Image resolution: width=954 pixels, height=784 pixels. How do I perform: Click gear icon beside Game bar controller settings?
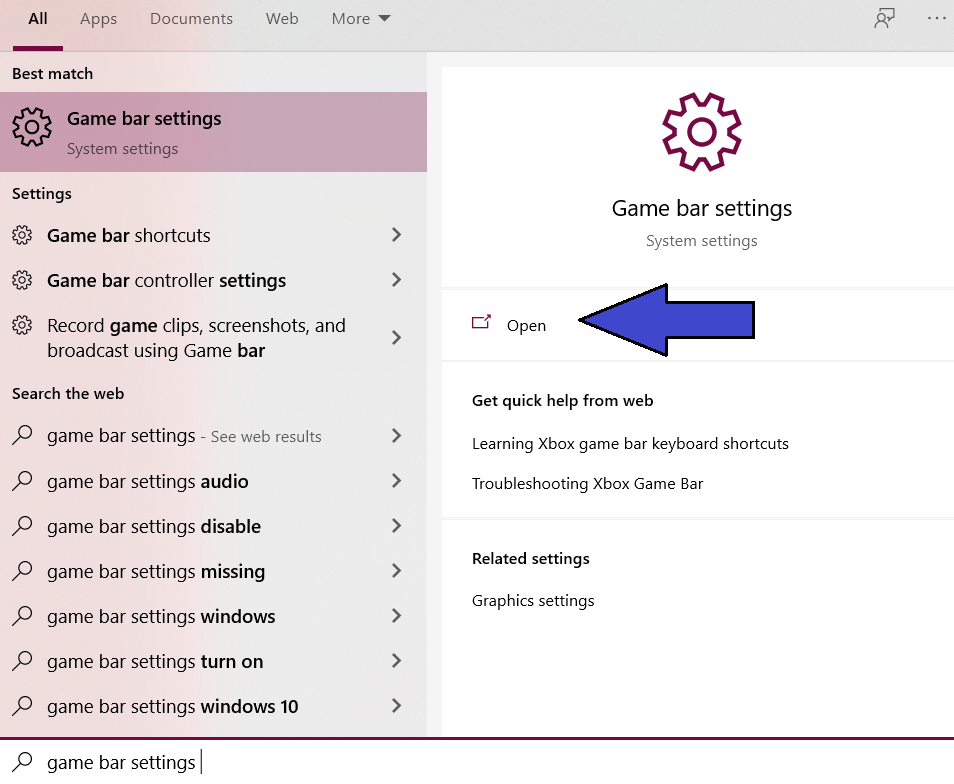click(22, 280)
